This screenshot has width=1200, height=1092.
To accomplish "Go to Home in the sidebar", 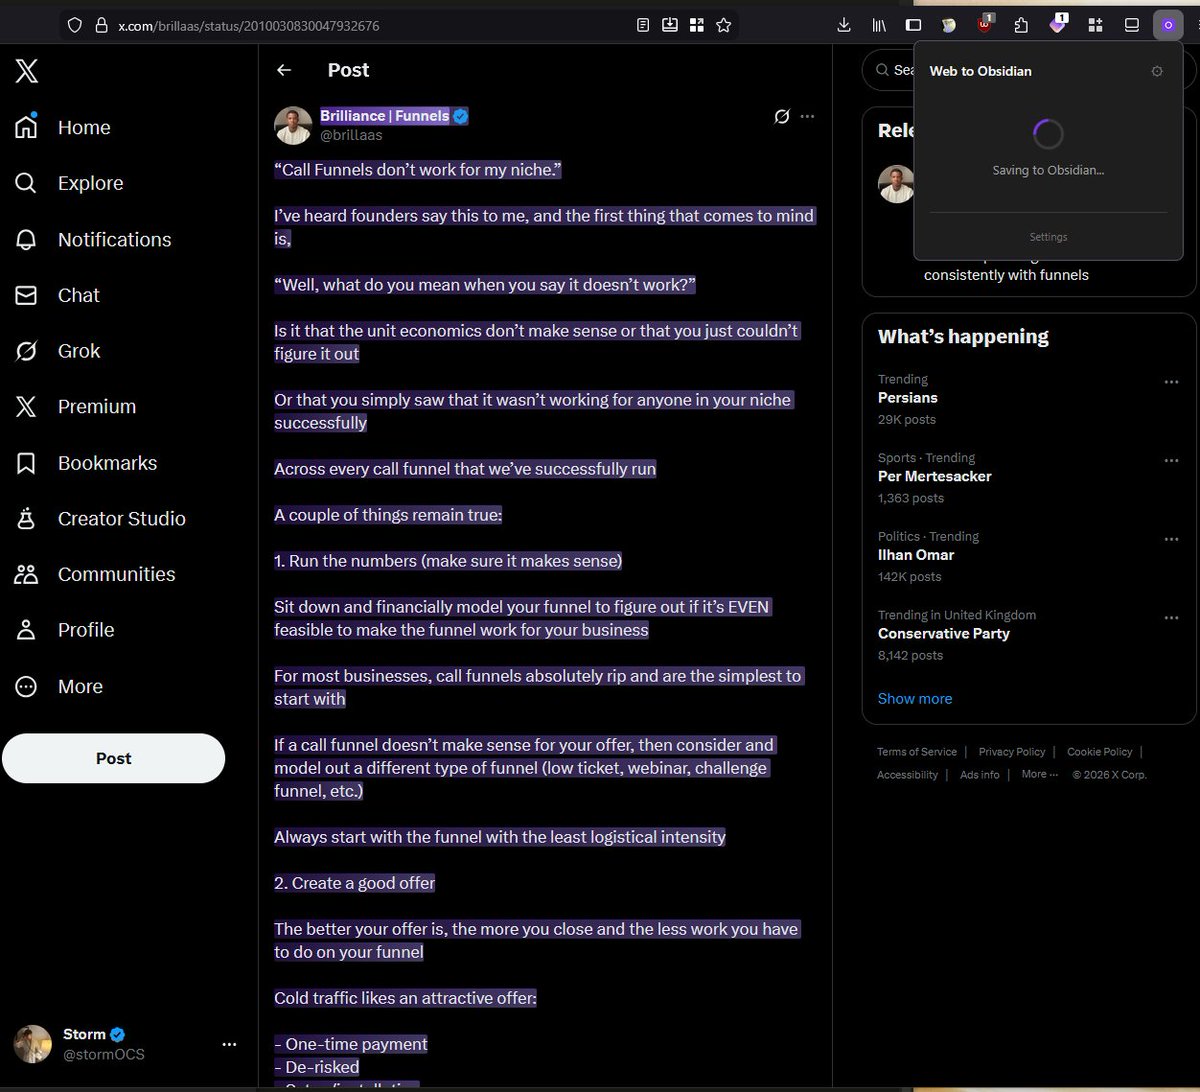I will point(64,127).
